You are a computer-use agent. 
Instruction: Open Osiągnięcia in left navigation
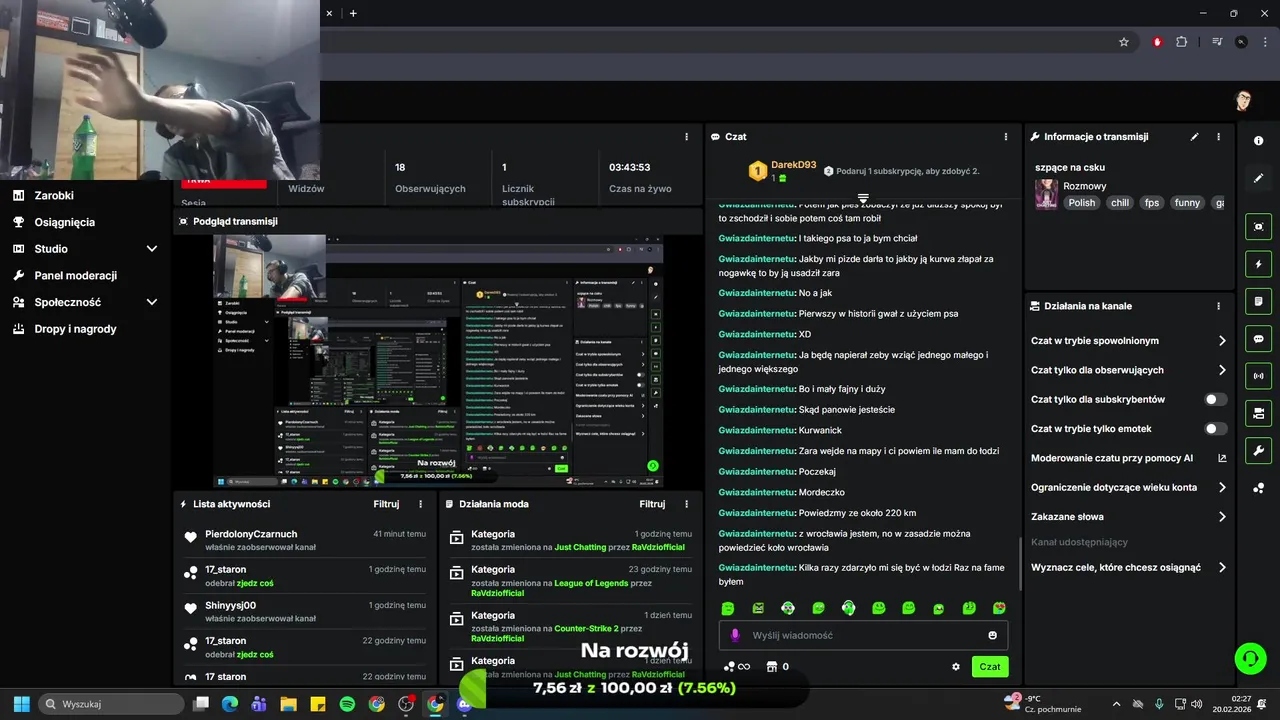click(64, 222)
